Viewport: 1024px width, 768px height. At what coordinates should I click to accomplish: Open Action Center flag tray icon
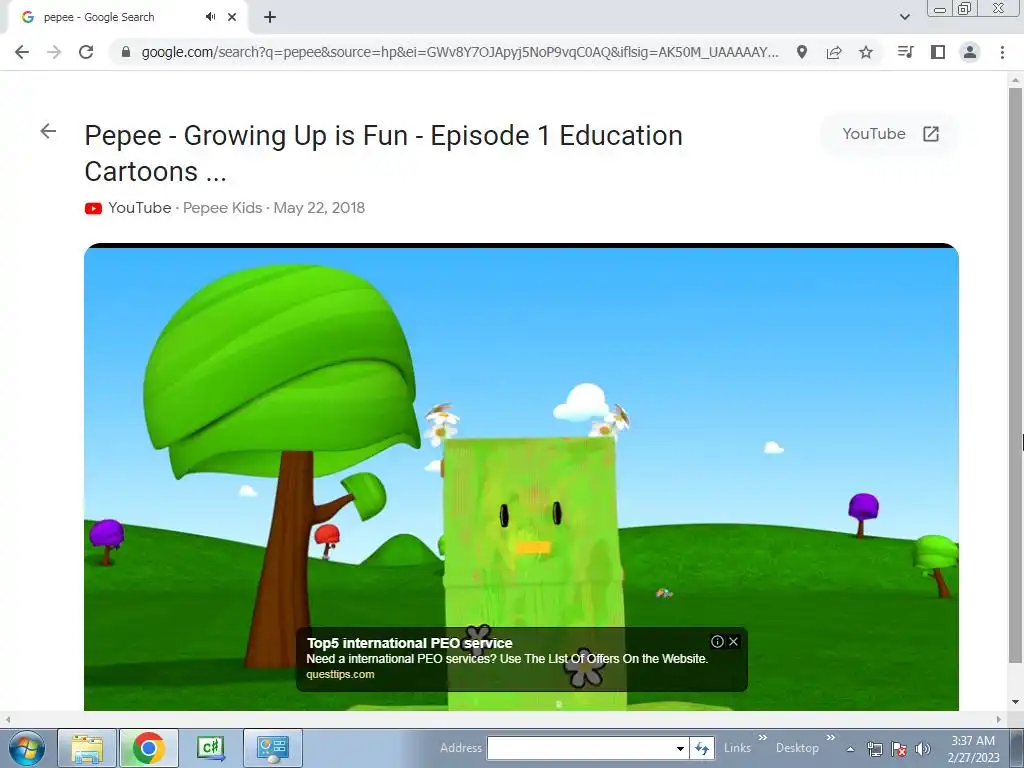(899, 749)
